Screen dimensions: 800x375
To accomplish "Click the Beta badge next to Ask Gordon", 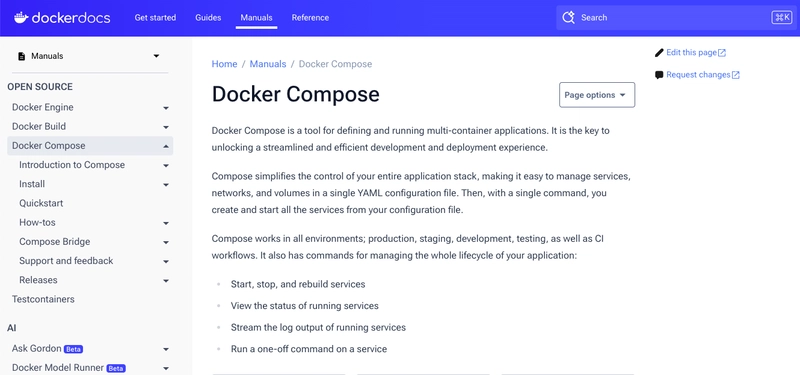I will pyautogui.click(x=73, y=349).
